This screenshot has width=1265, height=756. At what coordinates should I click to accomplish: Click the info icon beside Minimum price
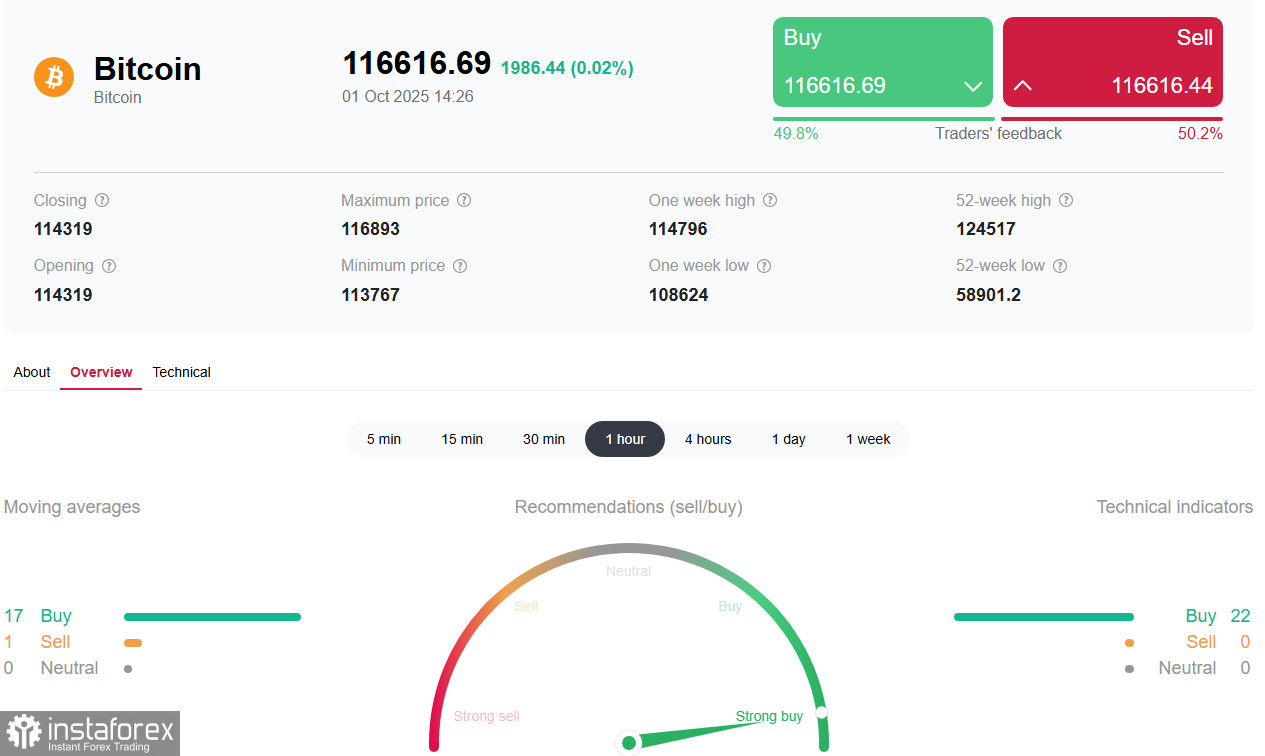(460, 266)
